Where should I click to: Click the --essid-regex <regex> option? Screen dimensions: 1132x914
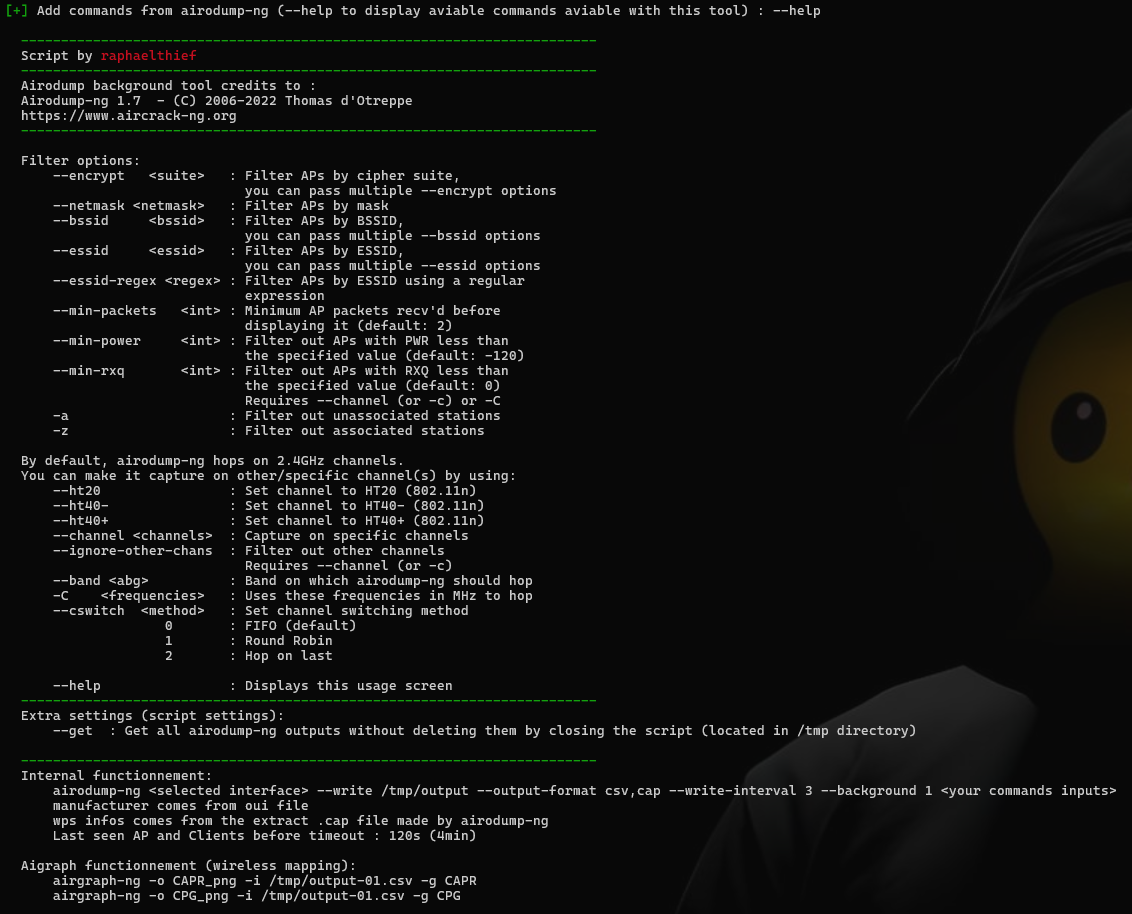pos(136,281)
